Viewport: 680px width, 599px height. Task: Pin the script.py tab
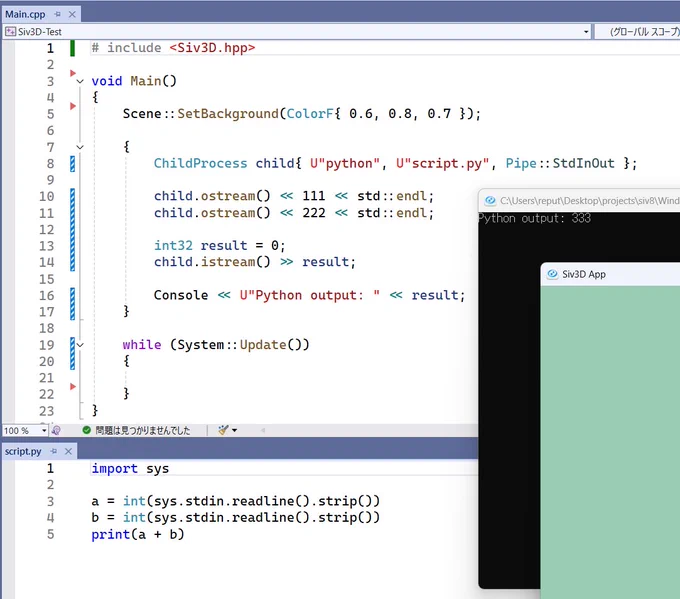tap(53, 452)
